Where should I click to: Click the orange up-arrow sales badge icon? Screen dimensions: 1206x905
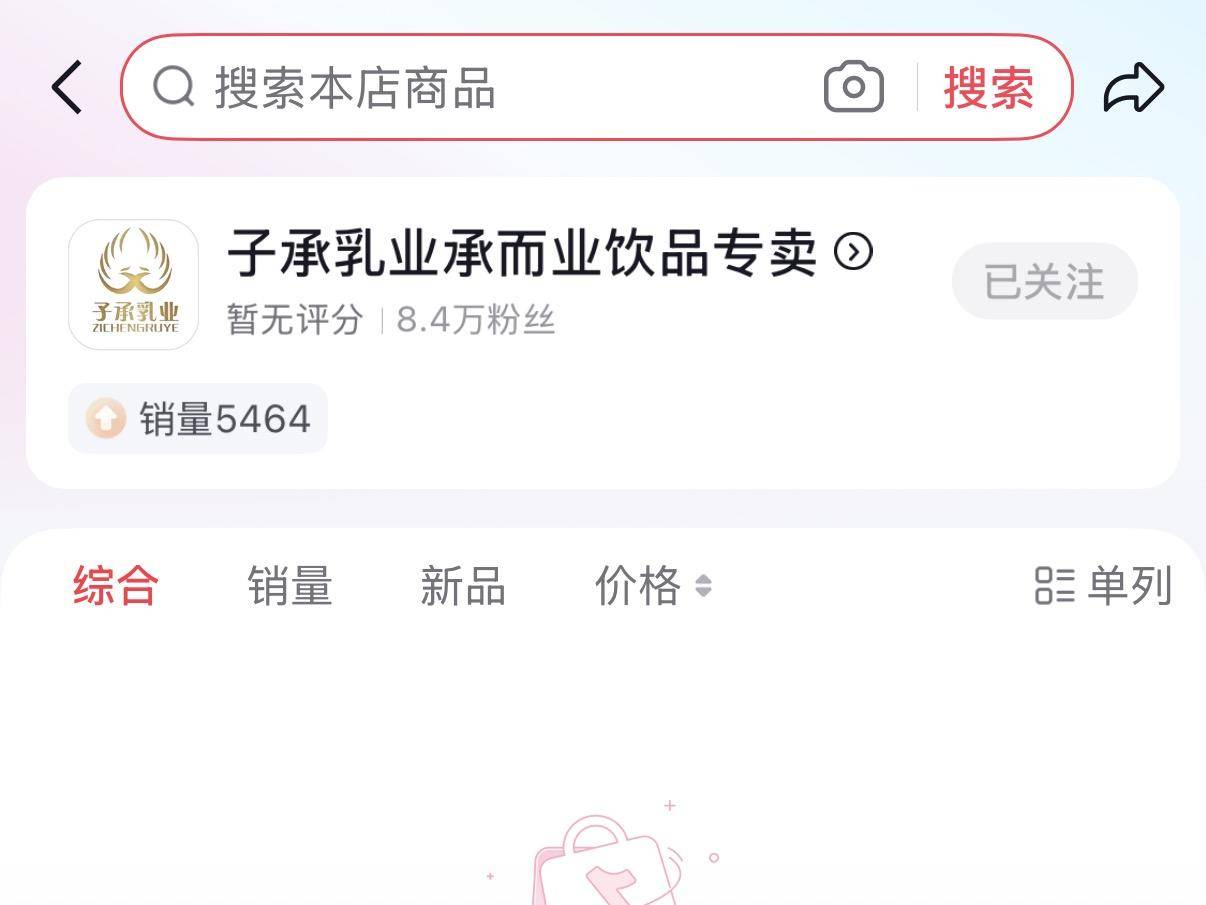105,418
